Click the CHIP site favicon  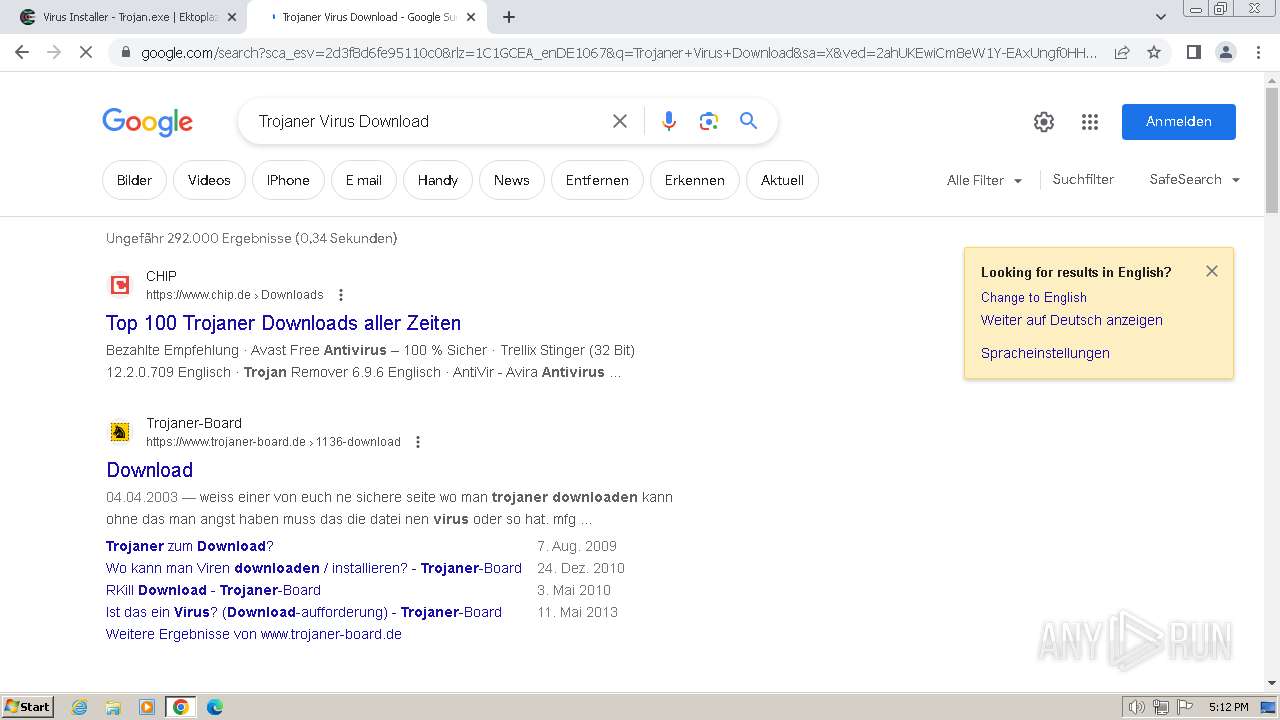(x=120, y=285)
